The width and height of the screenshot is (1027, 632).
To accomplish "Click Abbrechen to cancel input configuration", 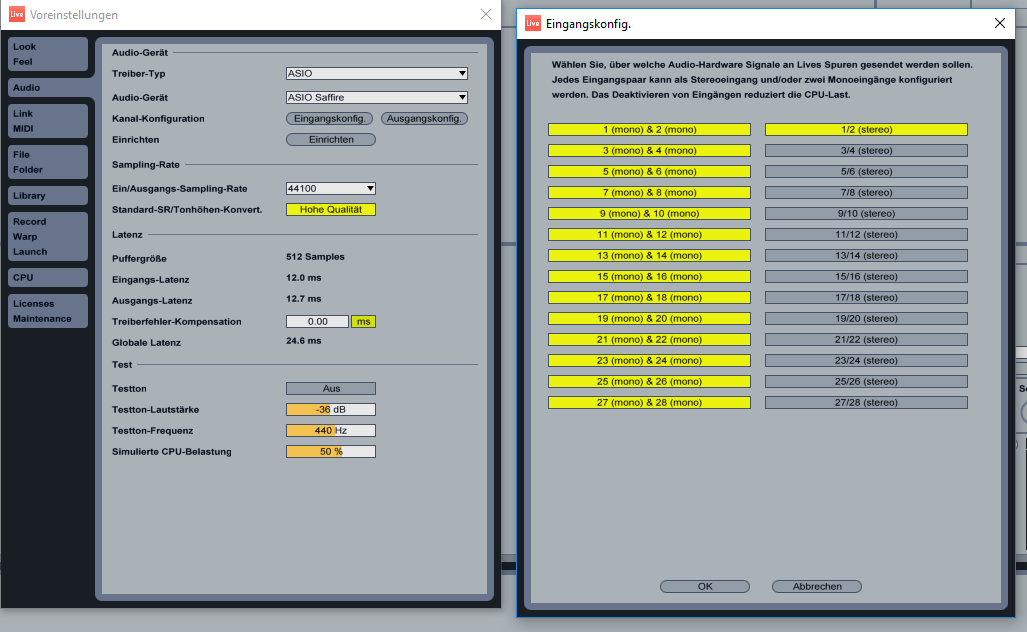I will 817,586.
